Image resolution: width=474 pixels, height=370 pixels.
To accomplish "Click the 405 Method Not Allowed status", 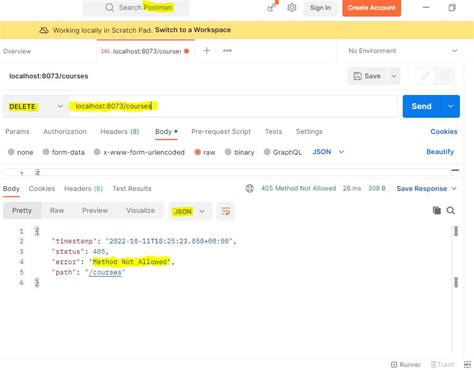I will 298,188.
